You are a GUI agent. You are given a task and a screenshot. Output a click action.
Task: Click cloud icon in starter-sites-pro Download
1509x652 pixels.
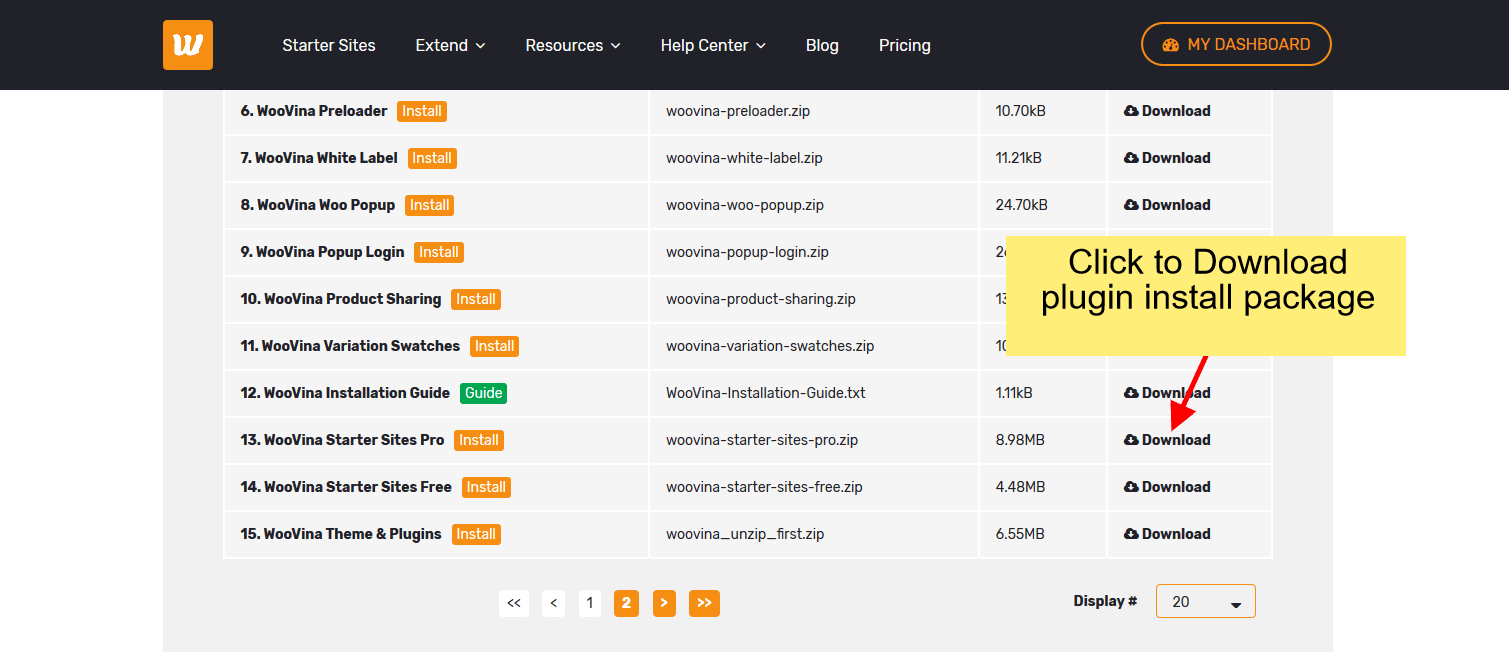tap(1131, 440)
